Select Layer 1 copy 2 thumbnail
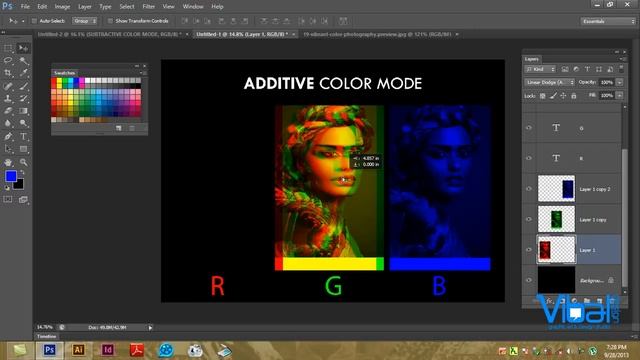 point(556,189)
